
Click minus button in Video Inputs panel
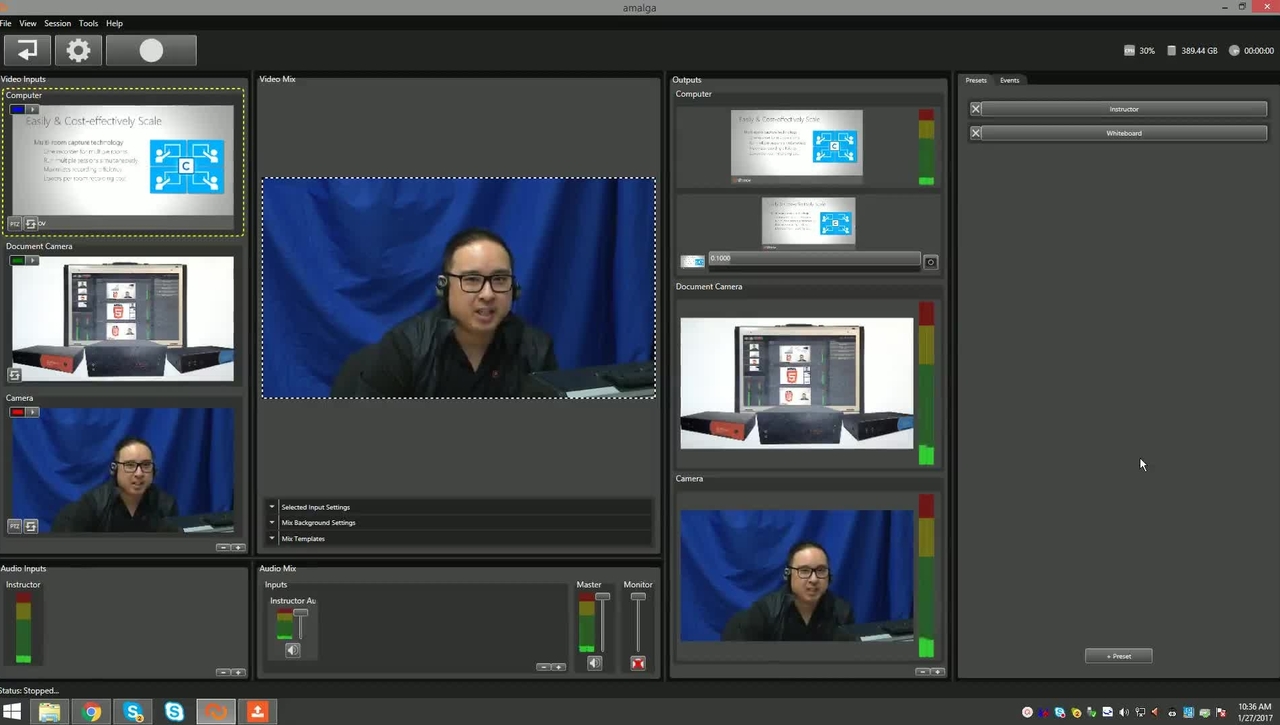pyautogui.click(x=223, y=547)
